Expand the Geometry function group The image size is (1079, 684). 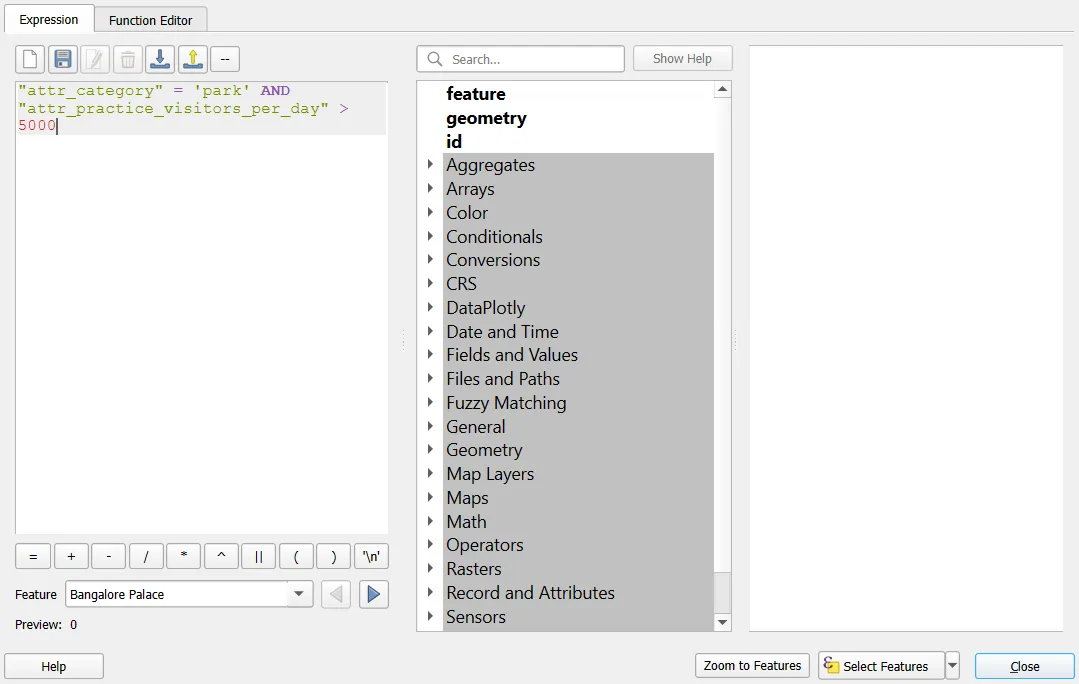[430, 449]
